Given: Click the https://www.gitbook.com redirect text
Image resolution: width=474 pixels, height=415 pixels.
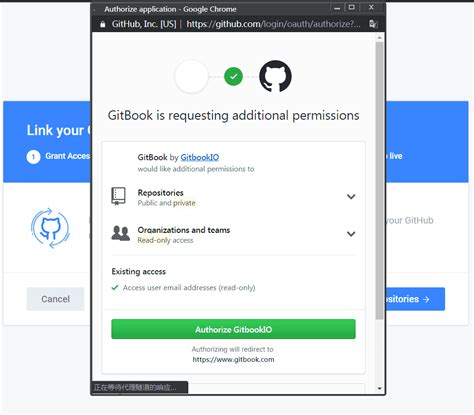Looking at the screenshot, I should [x=233, y=360].
